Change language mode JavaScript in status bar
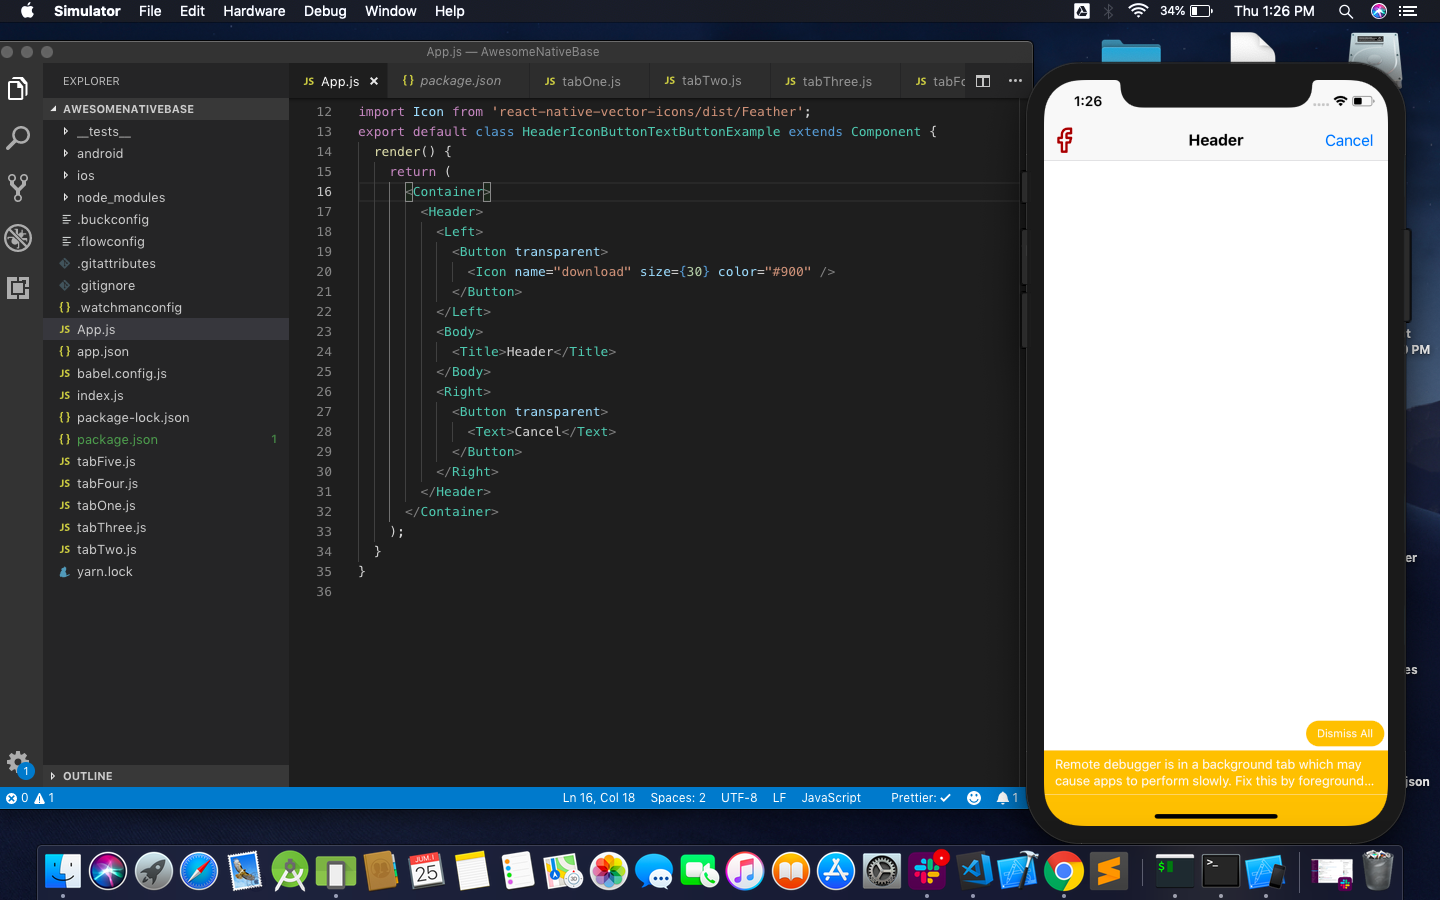This screenshot has height=900, width=1440. [831, 798]
